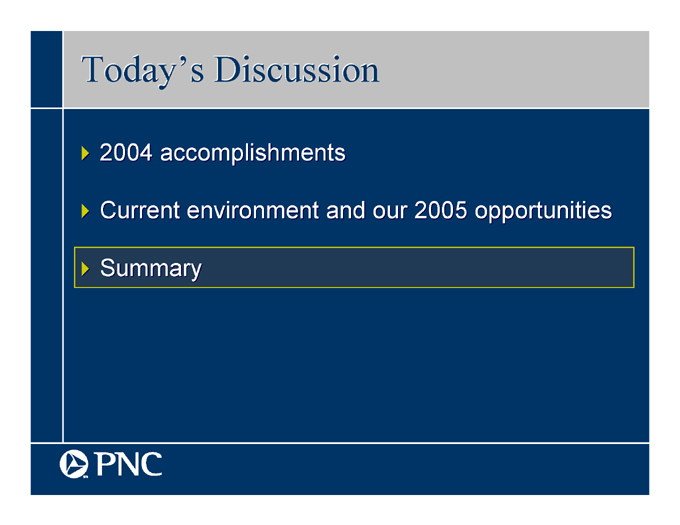Click the yellow arrow beside Current environment

(85, 211)
